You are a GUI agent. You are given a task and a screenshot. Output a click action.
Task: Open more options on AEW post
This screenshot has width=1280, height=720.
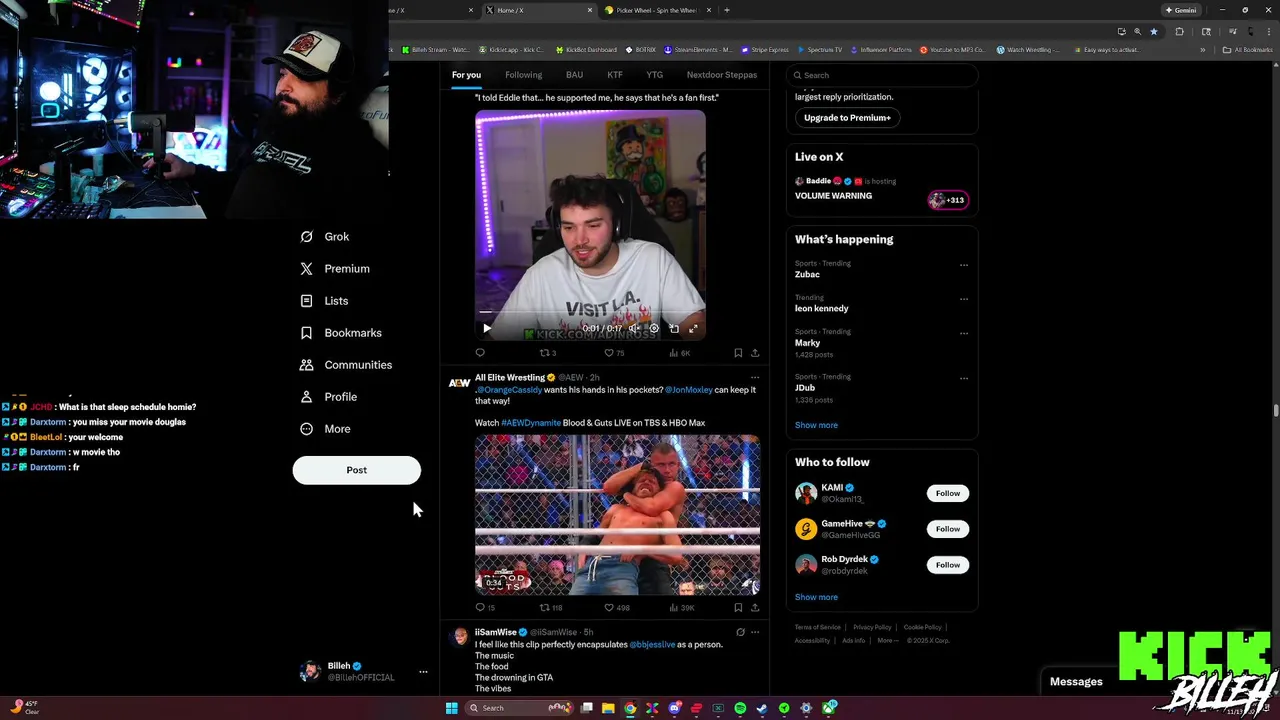(755, 378)
